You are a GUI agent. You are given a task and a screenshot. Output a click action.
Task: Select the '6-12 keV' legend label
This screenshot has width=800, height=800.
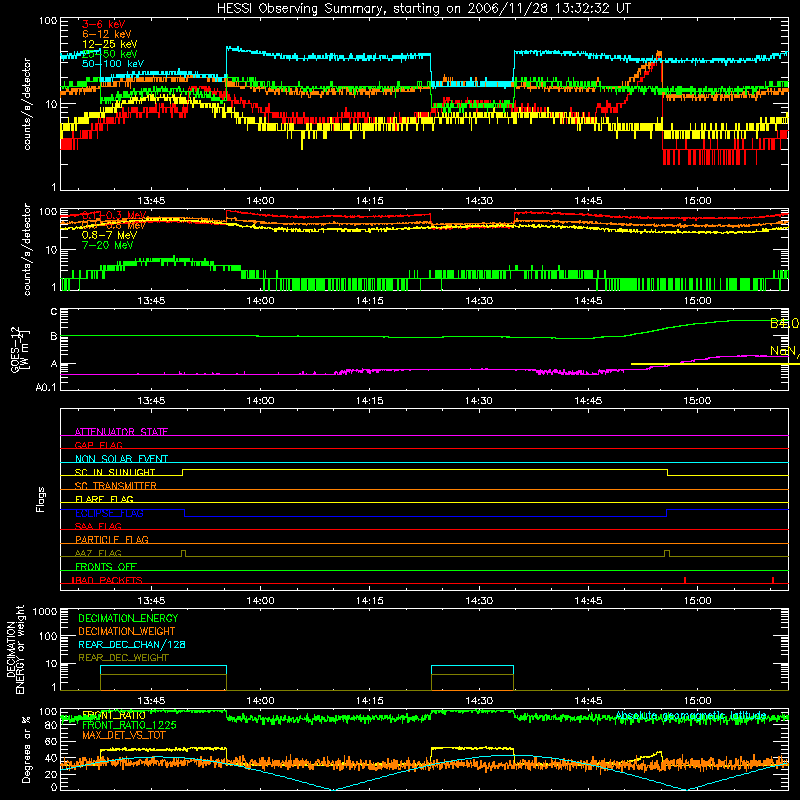click(x=107, y=34)
